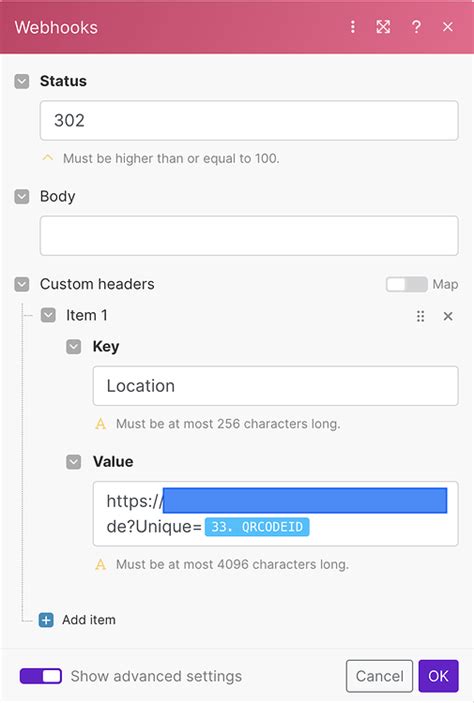Collapse the Item 1 tree node

pyautogui.click(x=48, y=315)
